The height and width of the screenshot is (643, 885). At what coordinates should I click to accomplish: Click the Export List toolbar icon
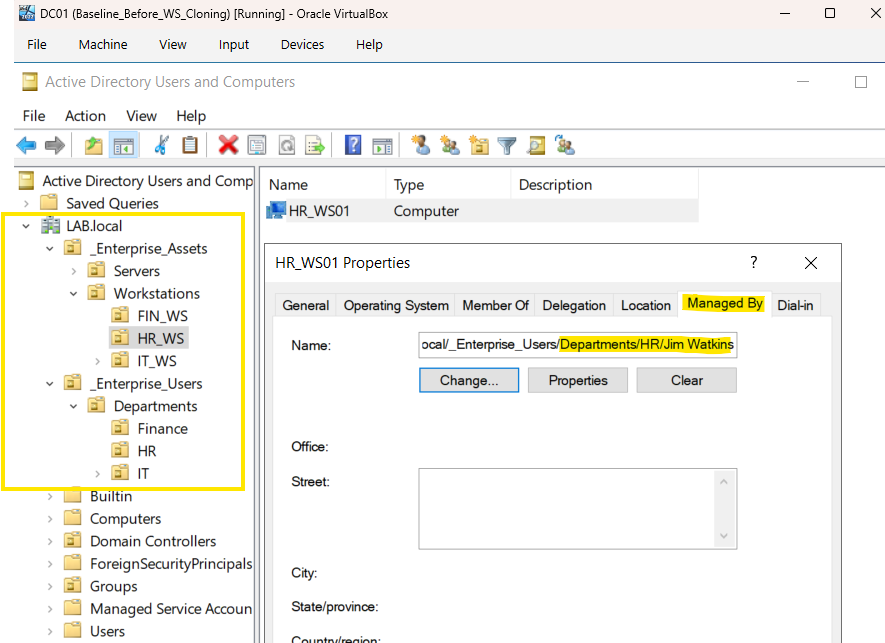click(x=315, y=146)
